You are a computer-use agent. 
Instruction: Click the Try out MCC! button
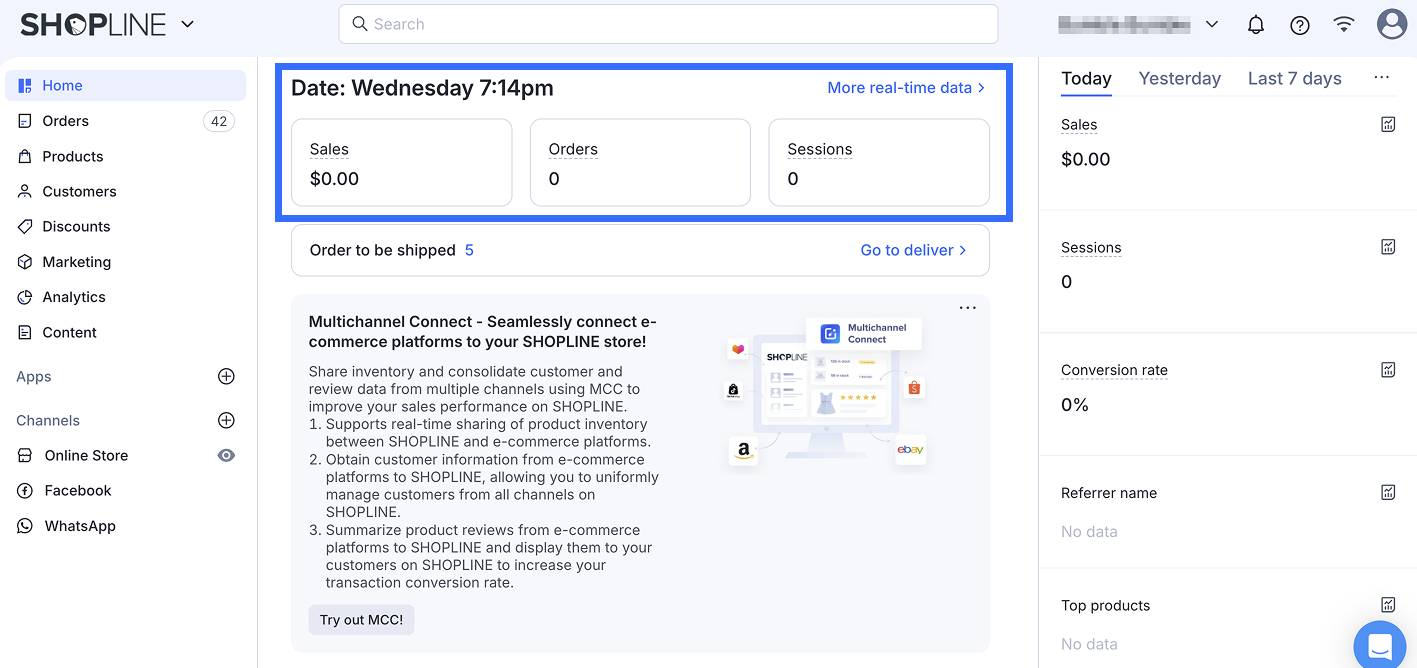pyautogui.click(x=361, y=620)
